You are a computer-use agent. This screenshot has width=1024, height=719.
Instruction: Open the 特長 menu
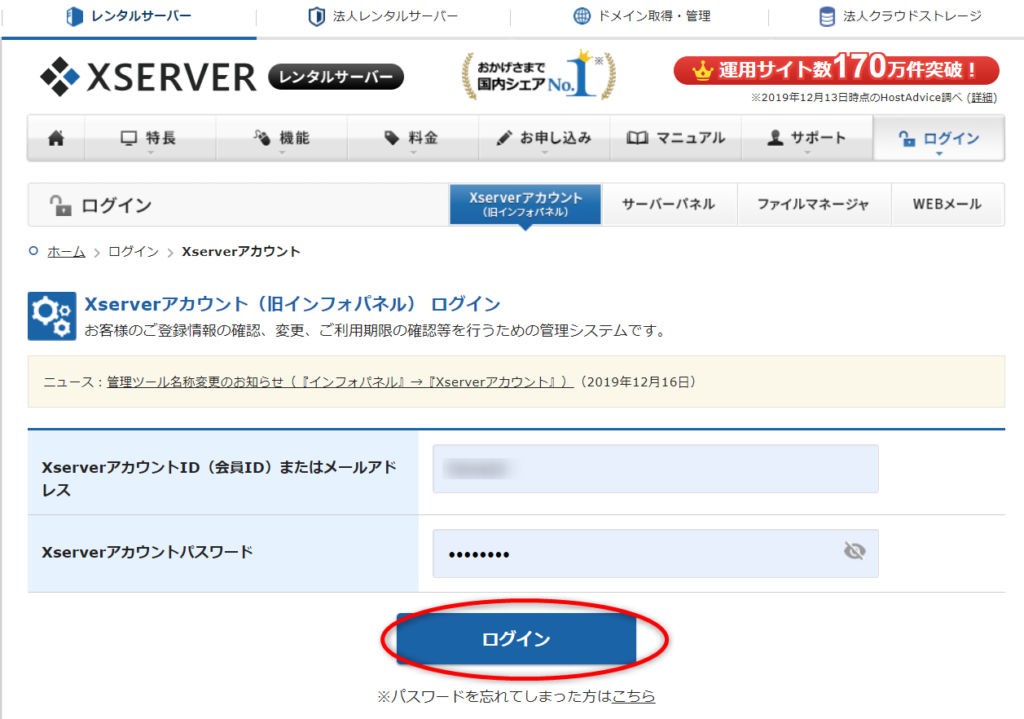(150, 138)
